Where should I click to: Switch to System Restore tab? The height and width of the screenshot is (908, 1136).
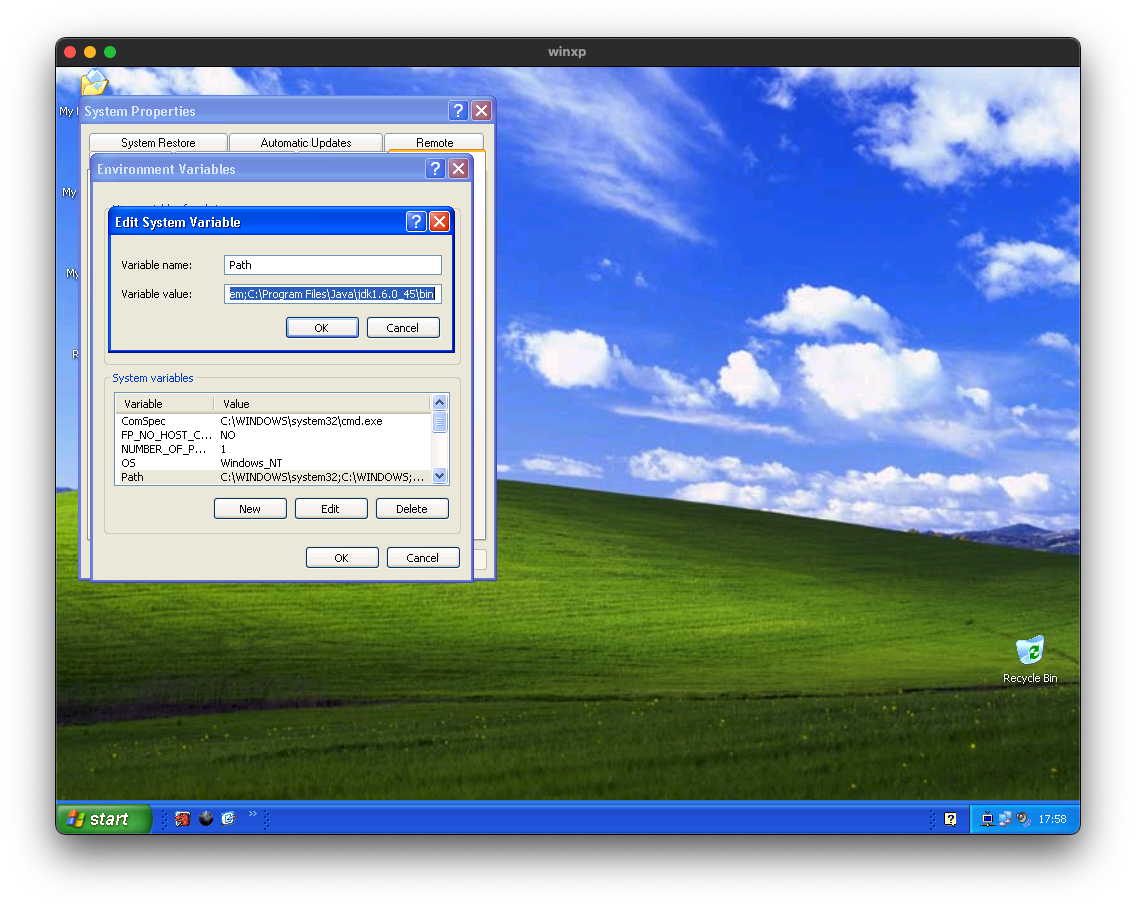pyautogui.click(x=158, y=143)
